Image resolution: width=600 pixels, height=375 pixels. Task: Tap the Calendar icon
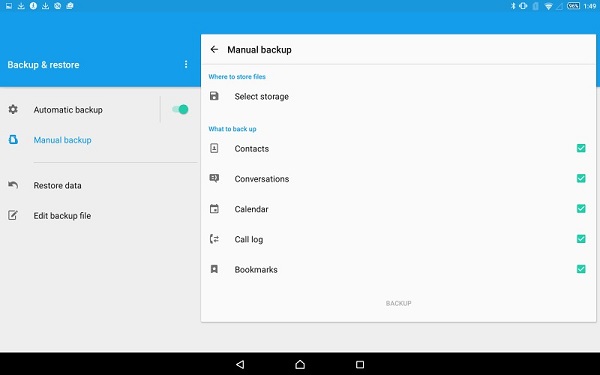point(214,209)
